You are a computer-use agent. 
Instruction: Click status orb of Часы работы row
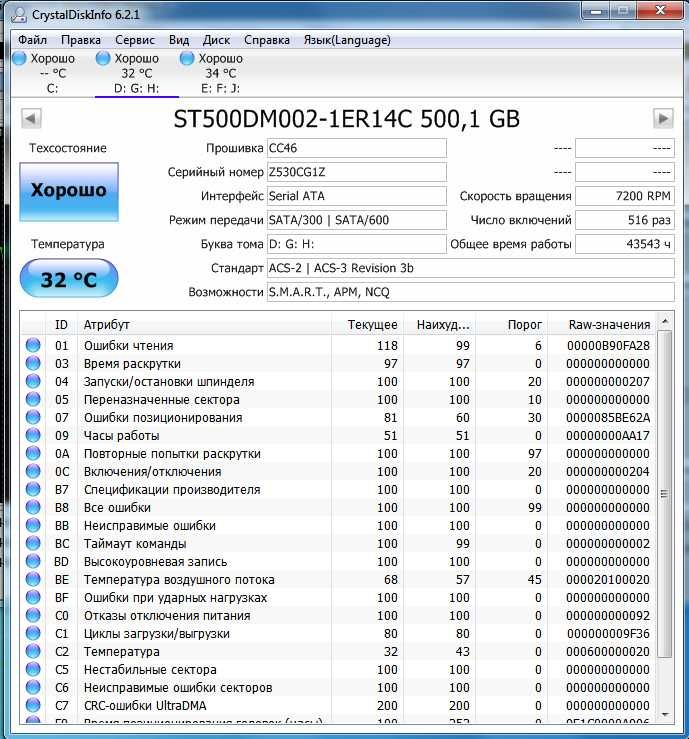[x=33, y=435]
